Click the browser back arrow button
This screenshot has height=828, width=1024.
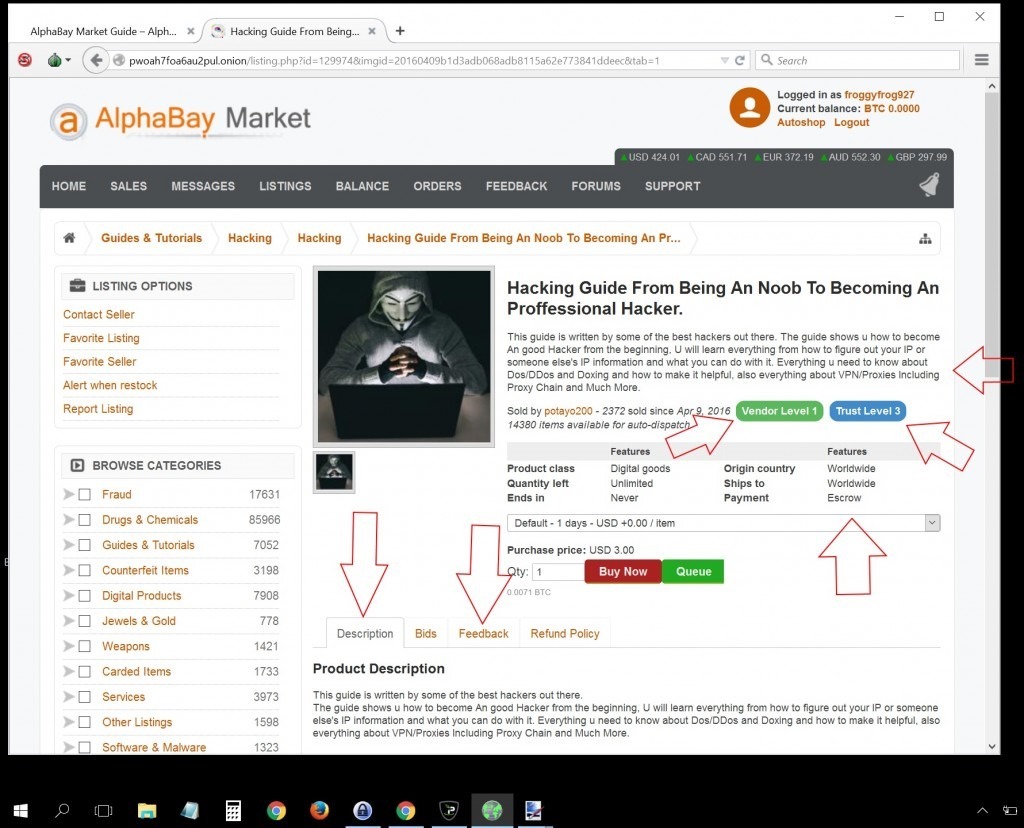(x=96, y=61)
